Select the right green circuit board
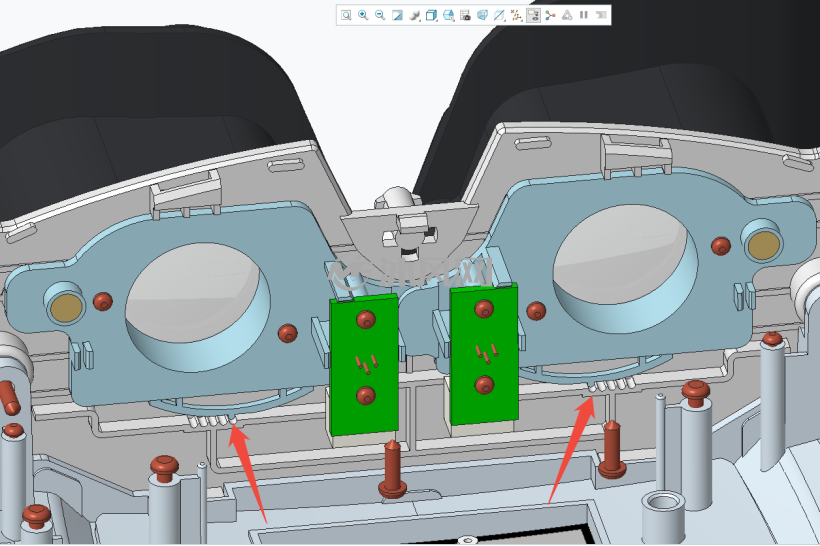 pos(484,354)
